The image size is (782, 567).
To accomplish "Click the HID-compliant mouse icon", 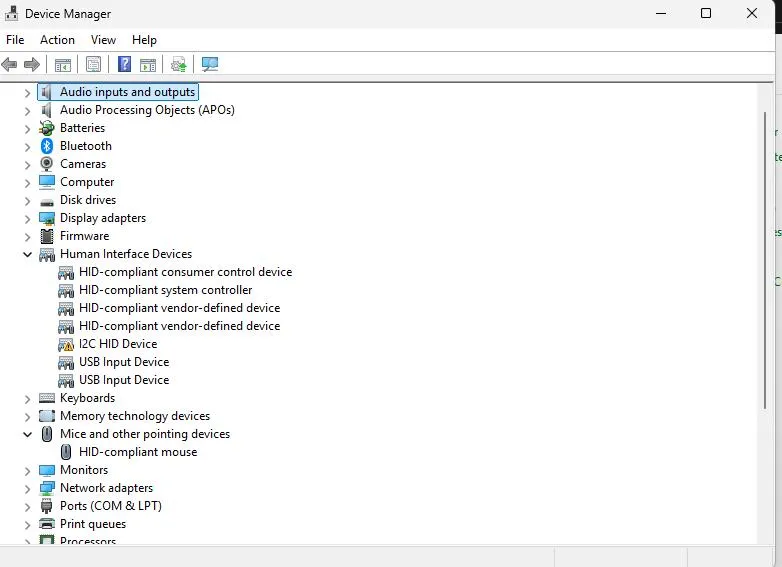I will (66, 452).
